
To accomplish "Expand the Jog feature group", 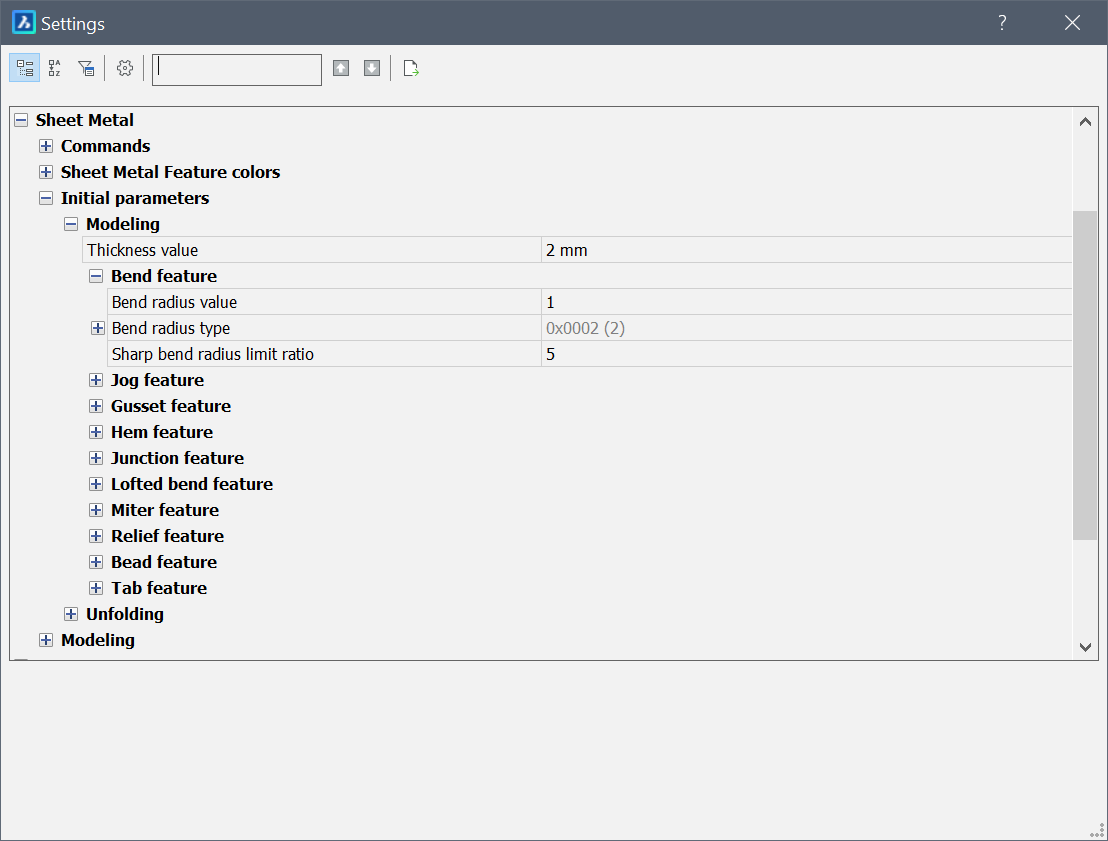I will pos(96,380).
